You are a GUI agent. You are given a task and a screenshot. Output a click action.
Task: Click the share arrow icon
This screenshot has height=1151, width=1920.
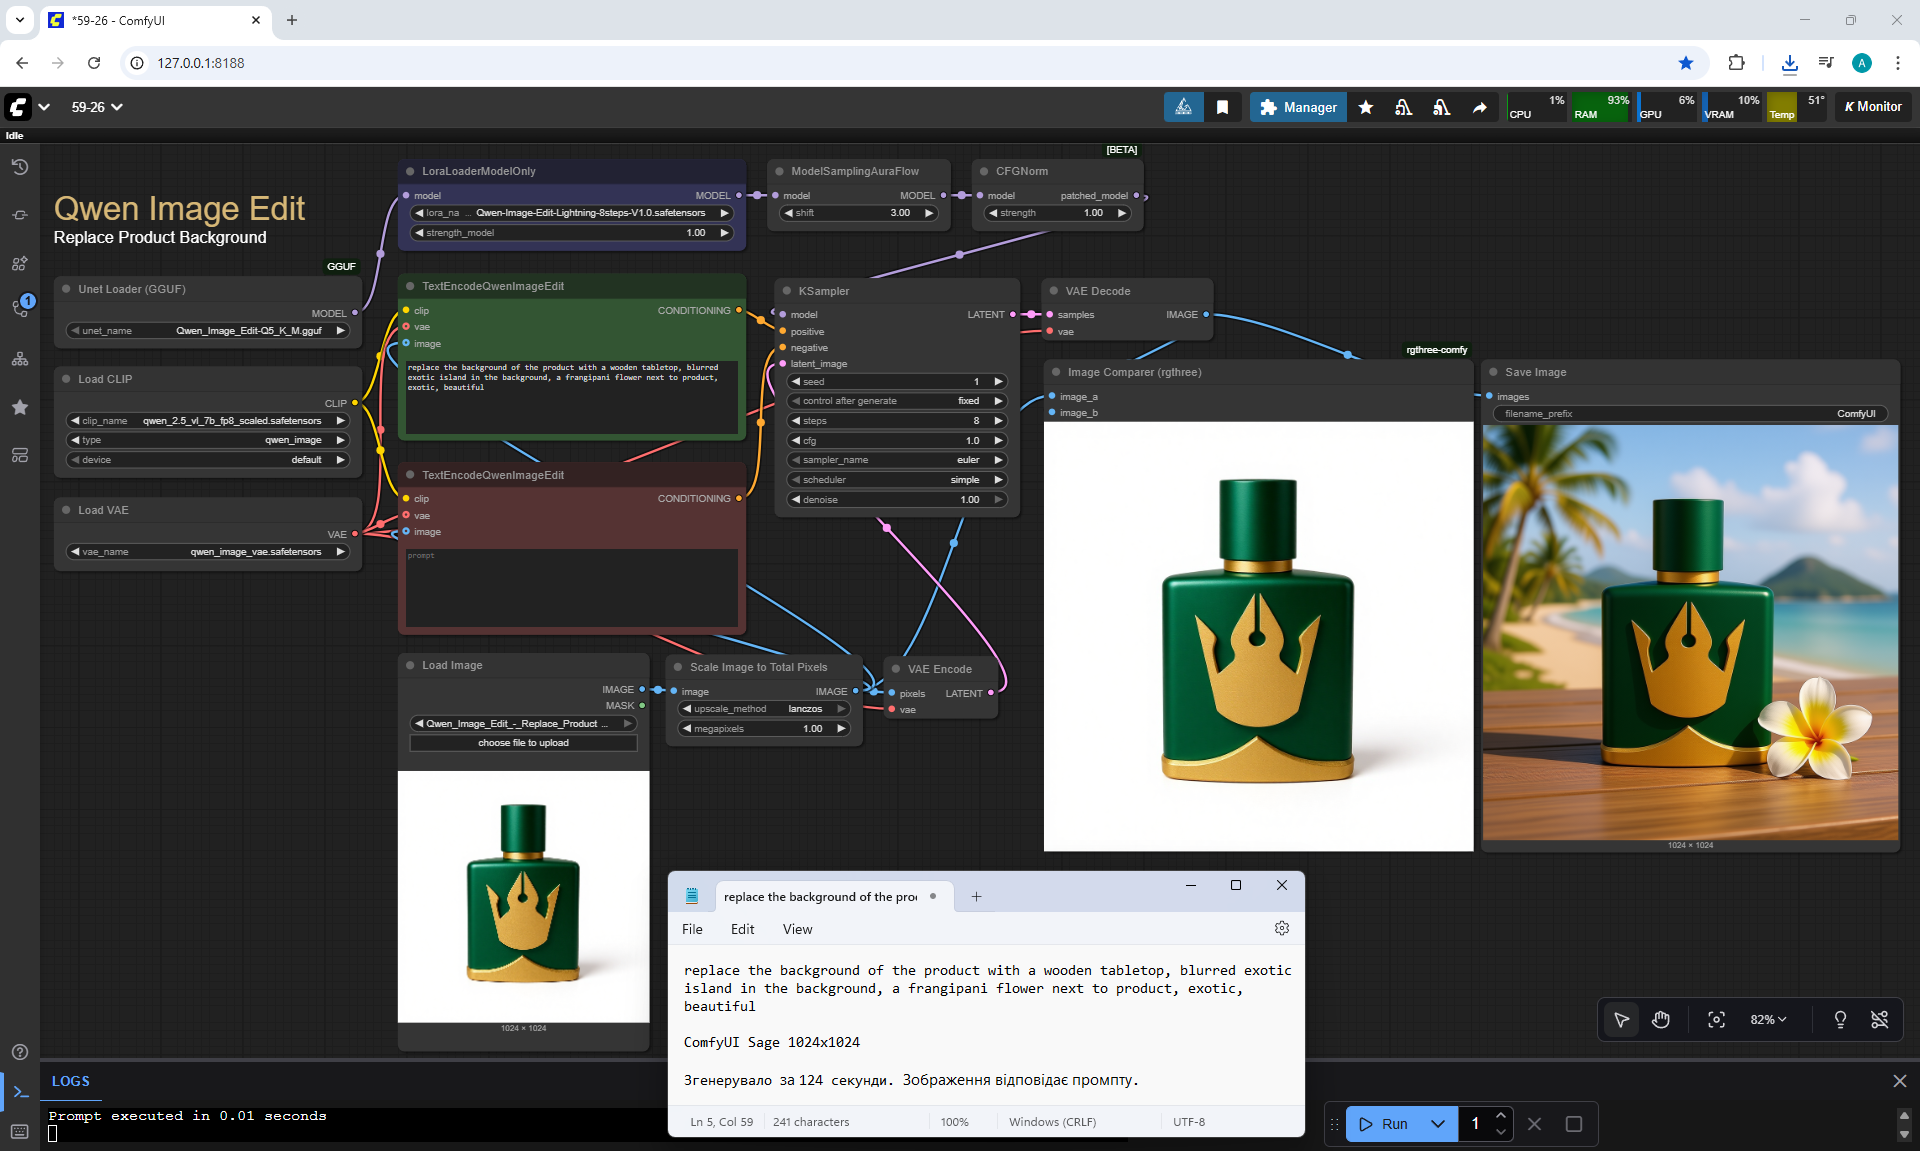(1479, 107)
